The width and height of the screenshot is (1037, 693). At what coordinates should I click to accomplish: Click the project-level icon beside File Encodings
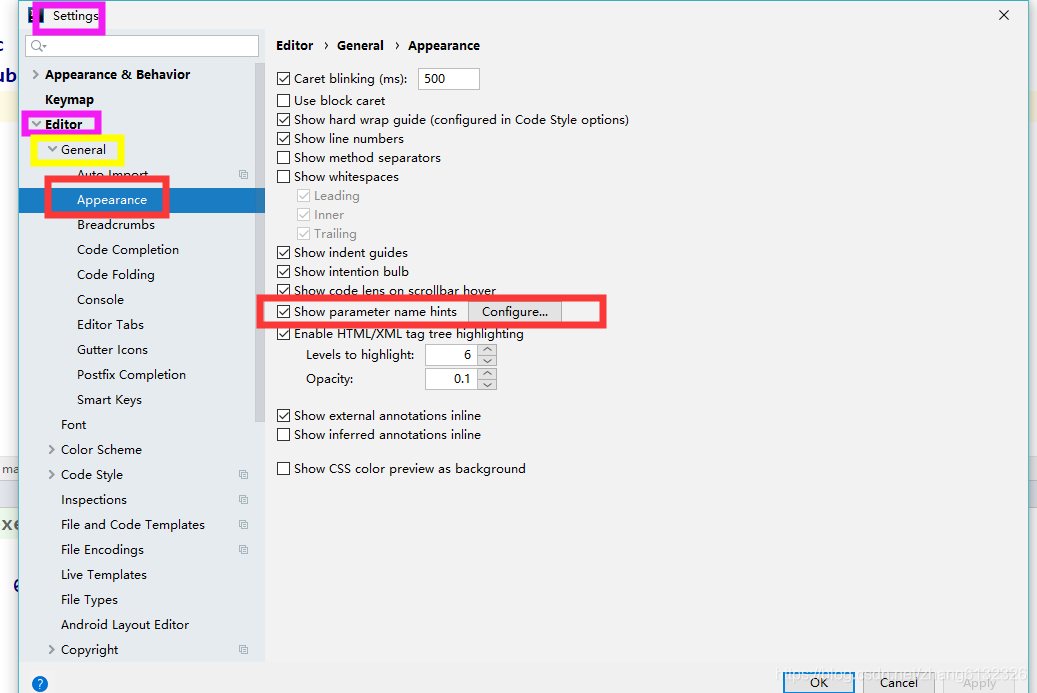coord(243,550)
